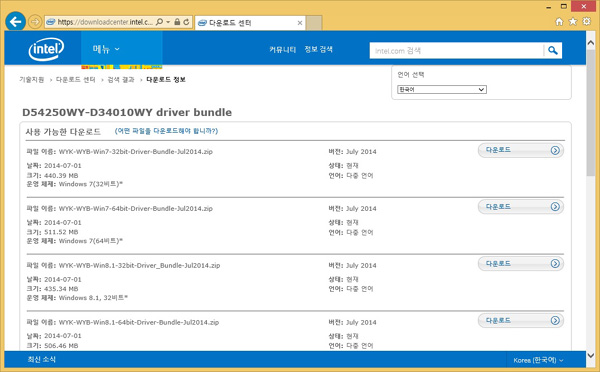Click the Intel.com 검색 input field
The image size is (600, 372).
point(457,51)
